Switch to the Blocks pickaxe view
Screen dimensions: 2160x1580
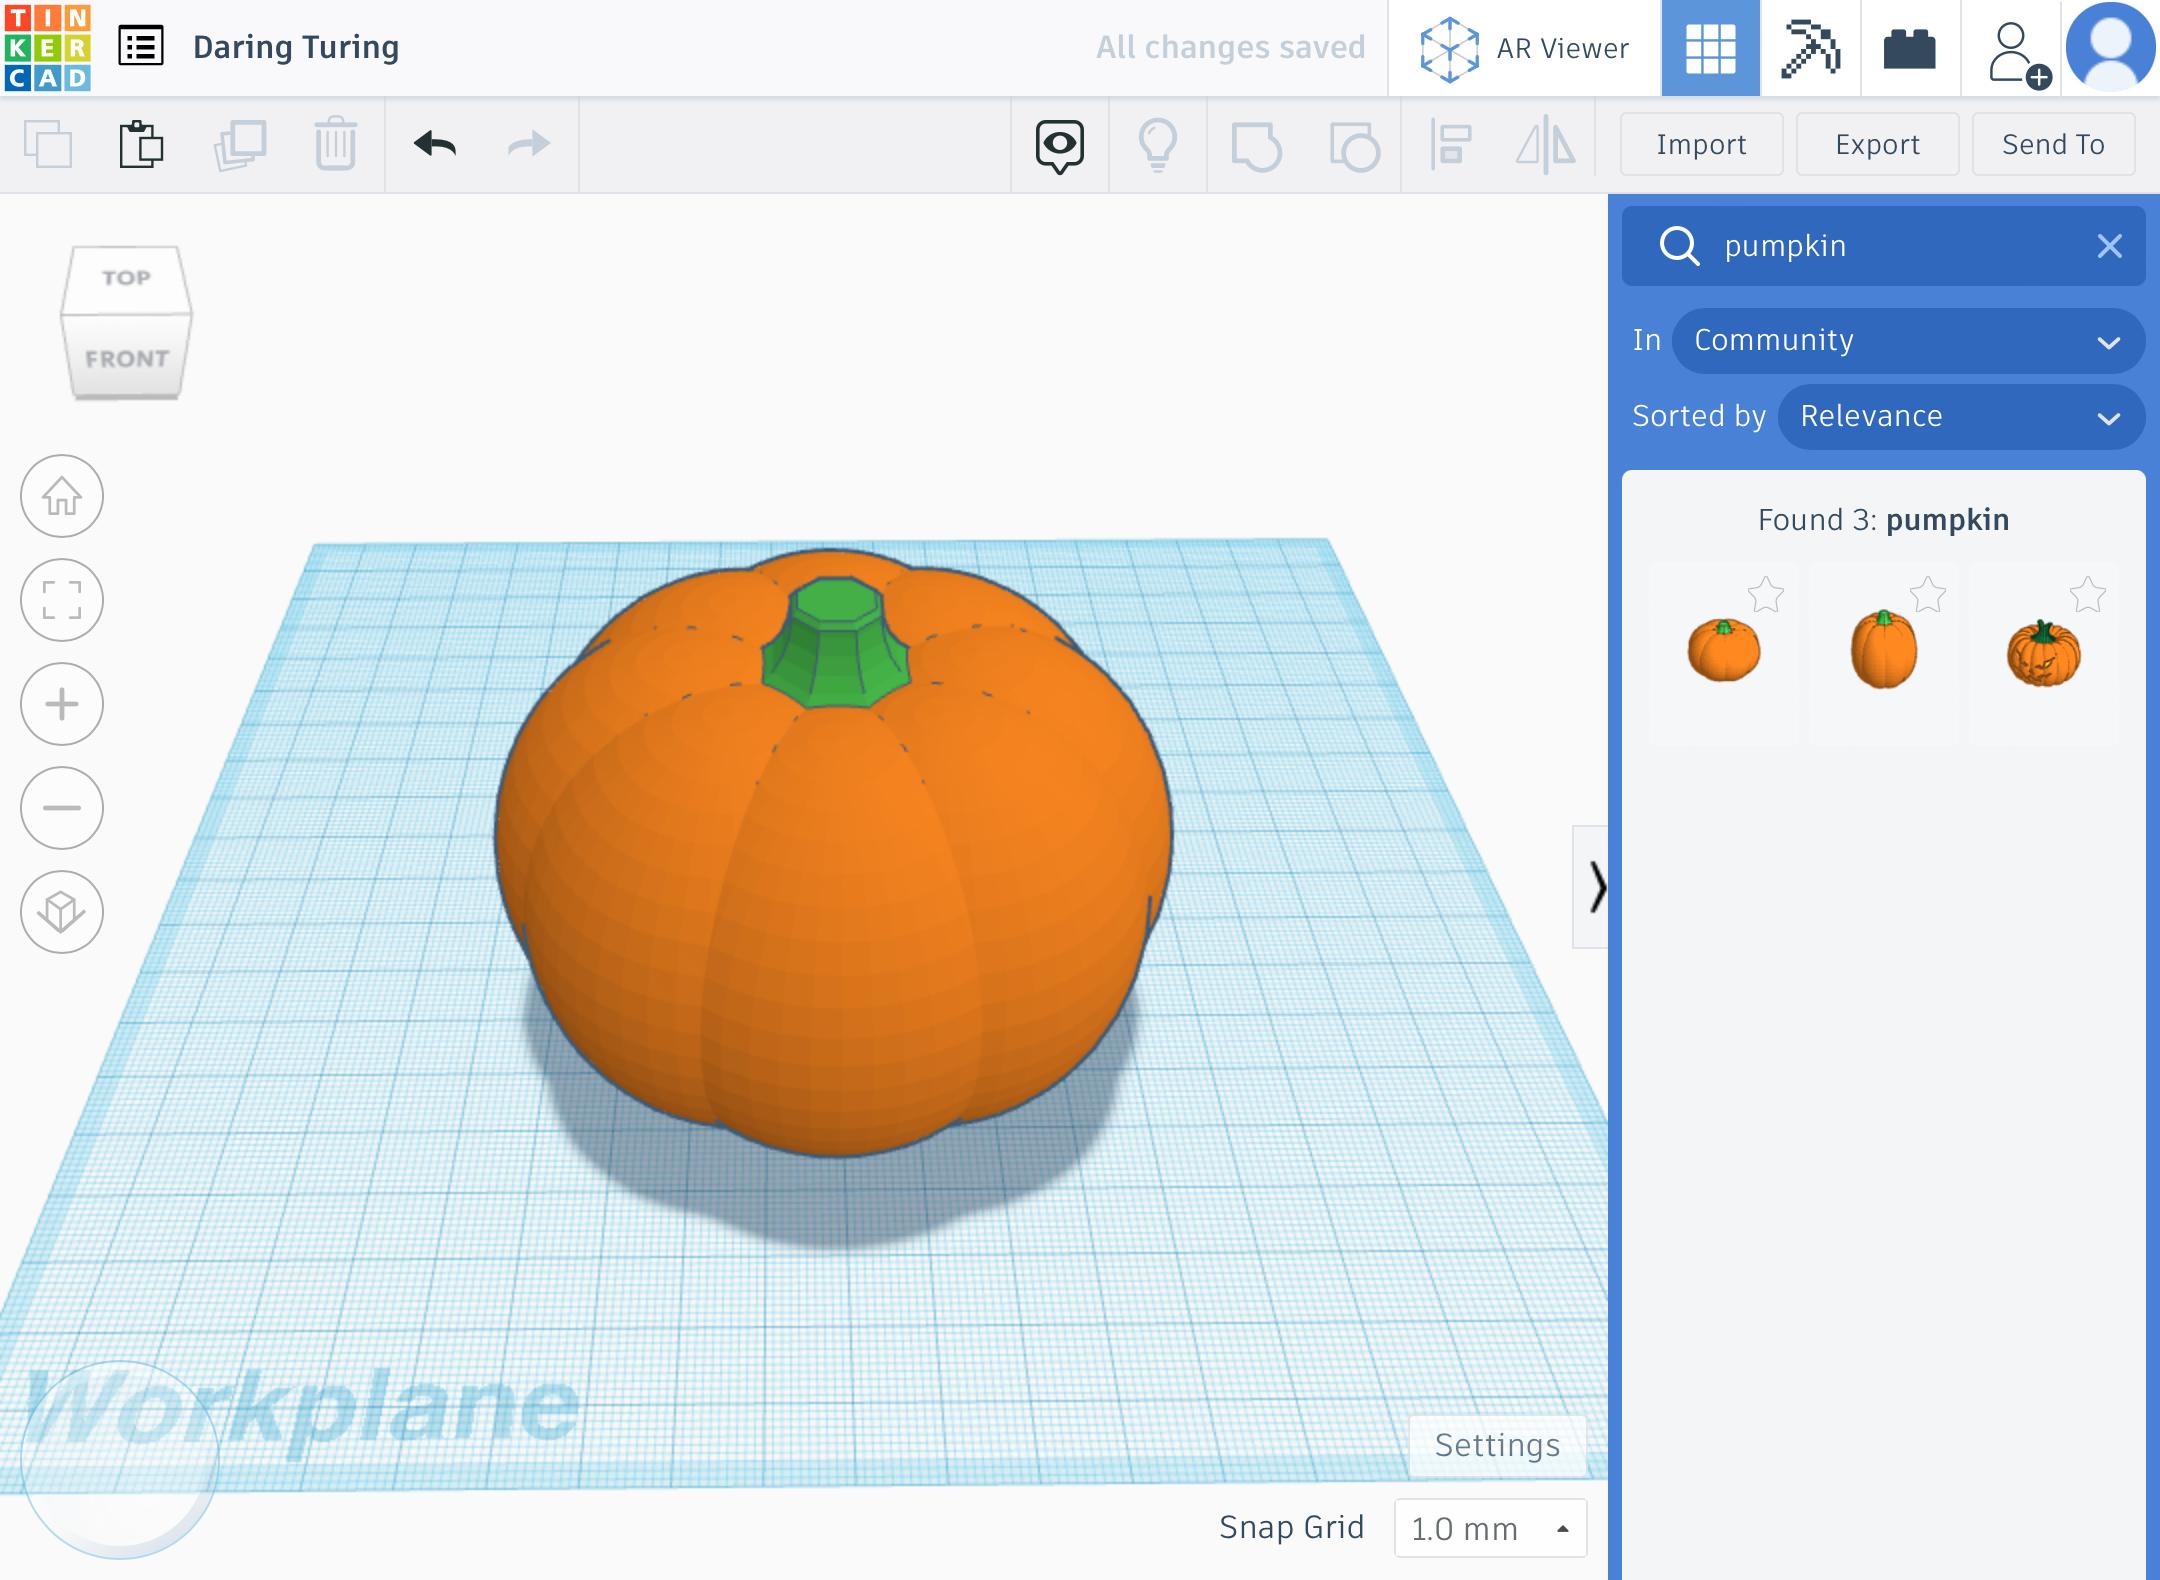(x=1810, y=48)
